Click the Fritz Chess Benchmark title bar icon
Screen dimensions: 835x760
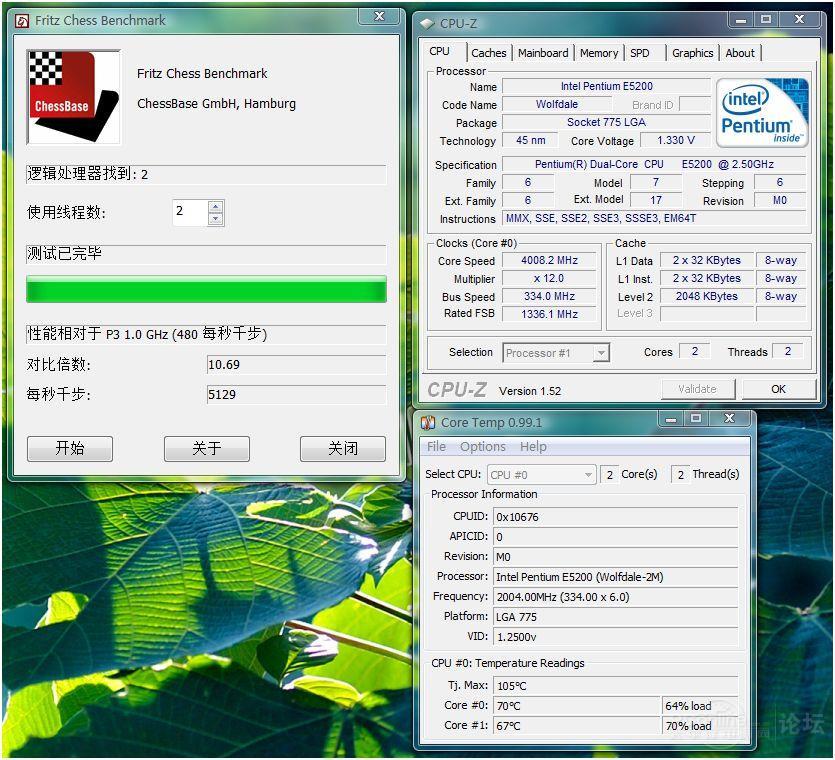point(22,21)
